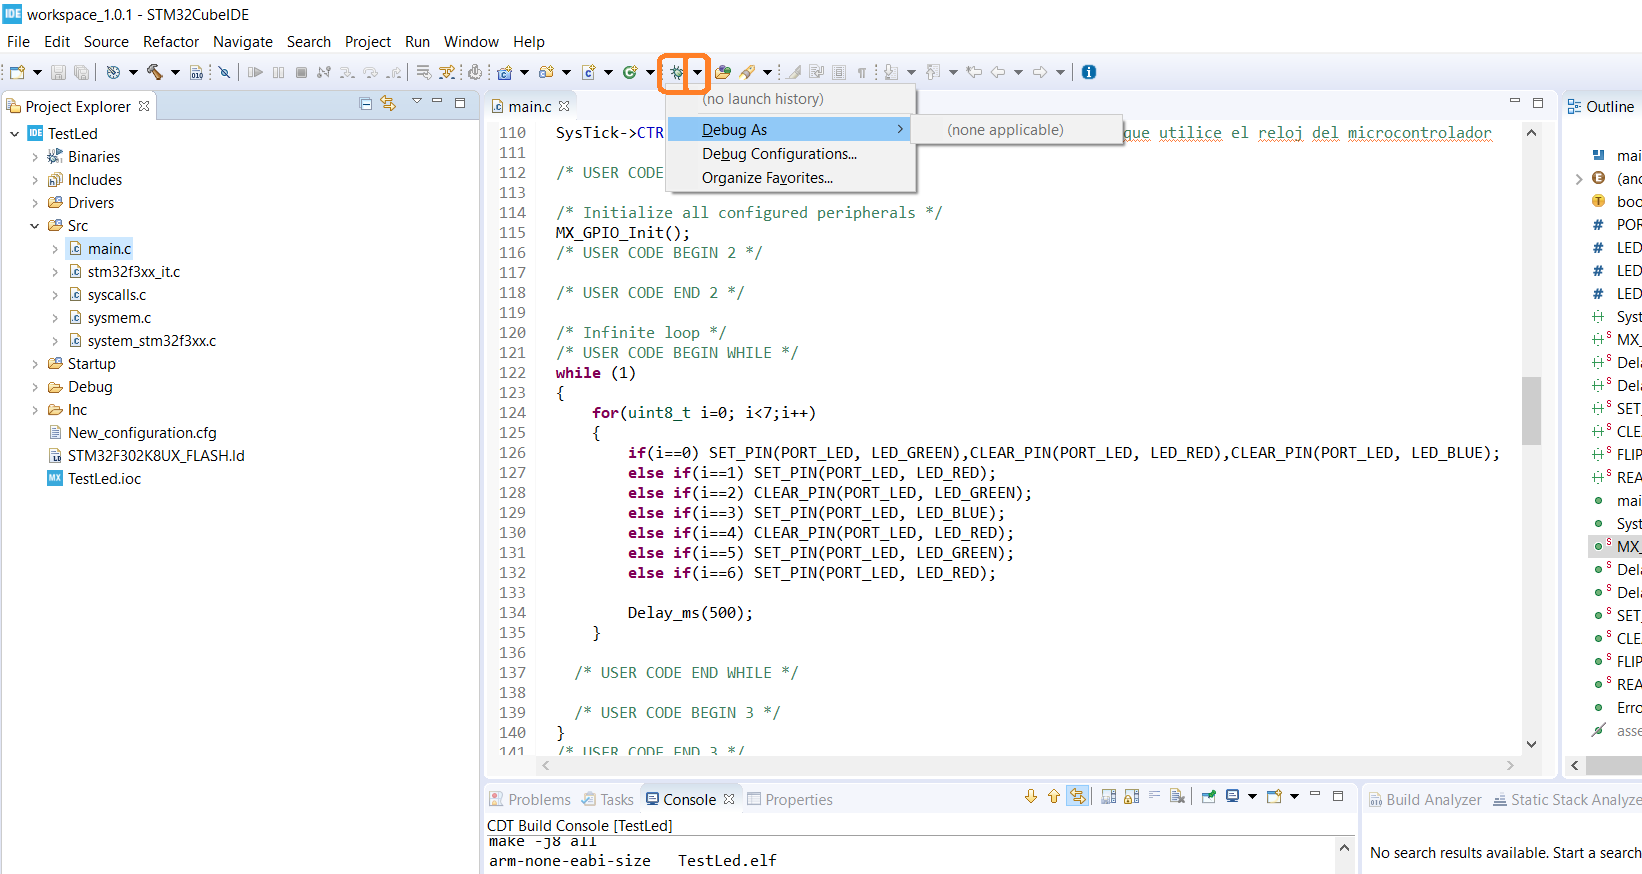Switch to the Tasks tab
Viewport: 1642px width, 874px height.
pos(608,800)
